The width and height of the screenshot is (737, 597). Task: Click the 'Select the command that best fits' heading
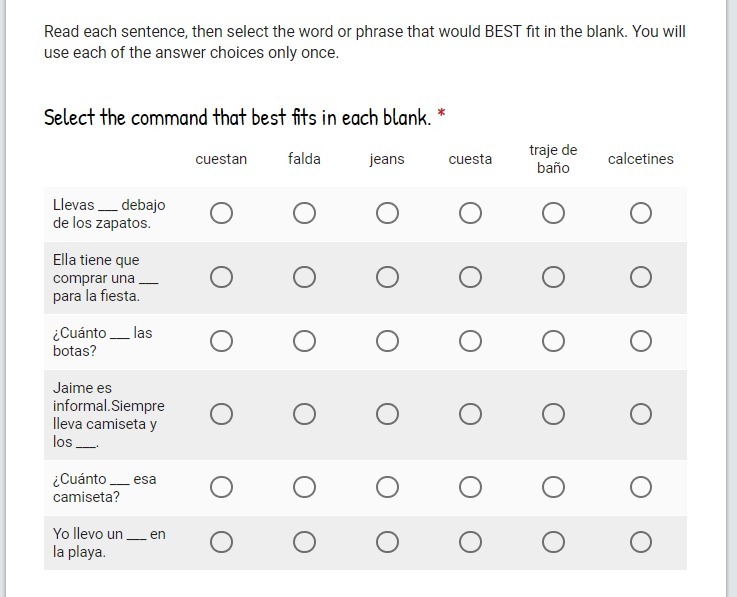[x=238, y=118]
